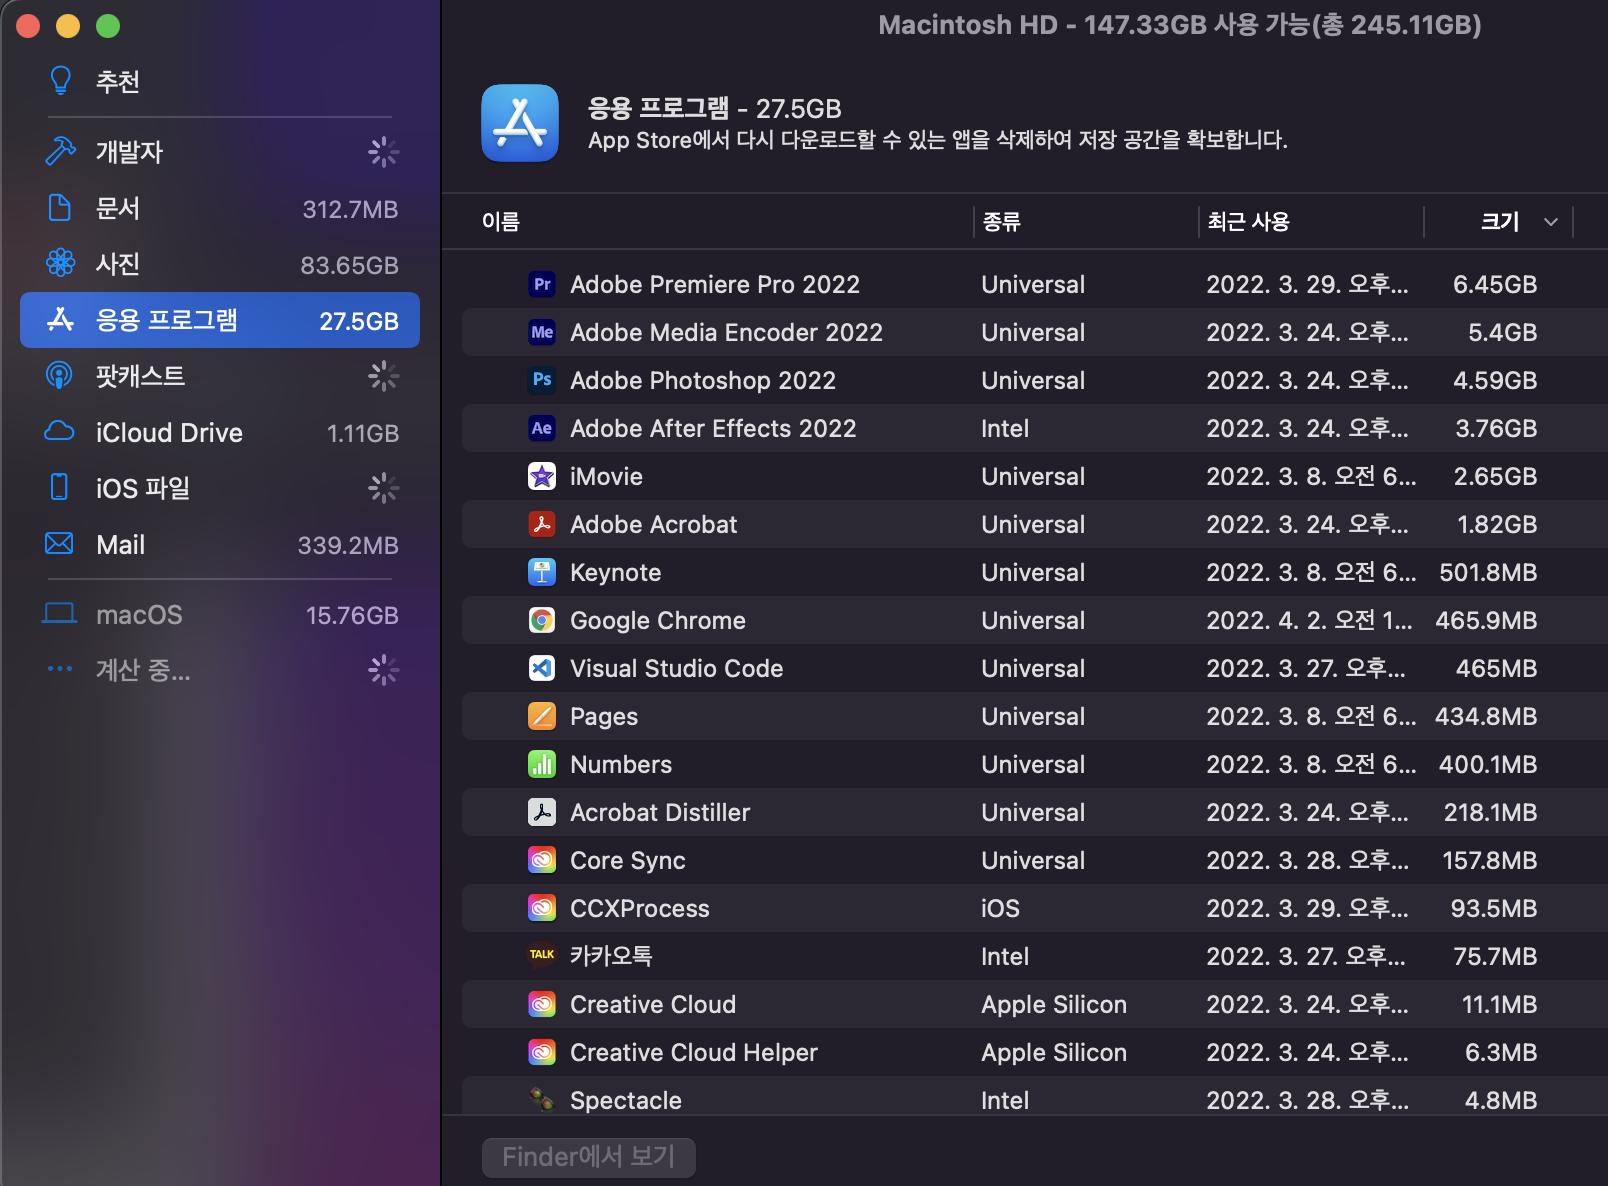
Task: Click the Creative Cloud Helper icon
Action: pos(542,1052)
